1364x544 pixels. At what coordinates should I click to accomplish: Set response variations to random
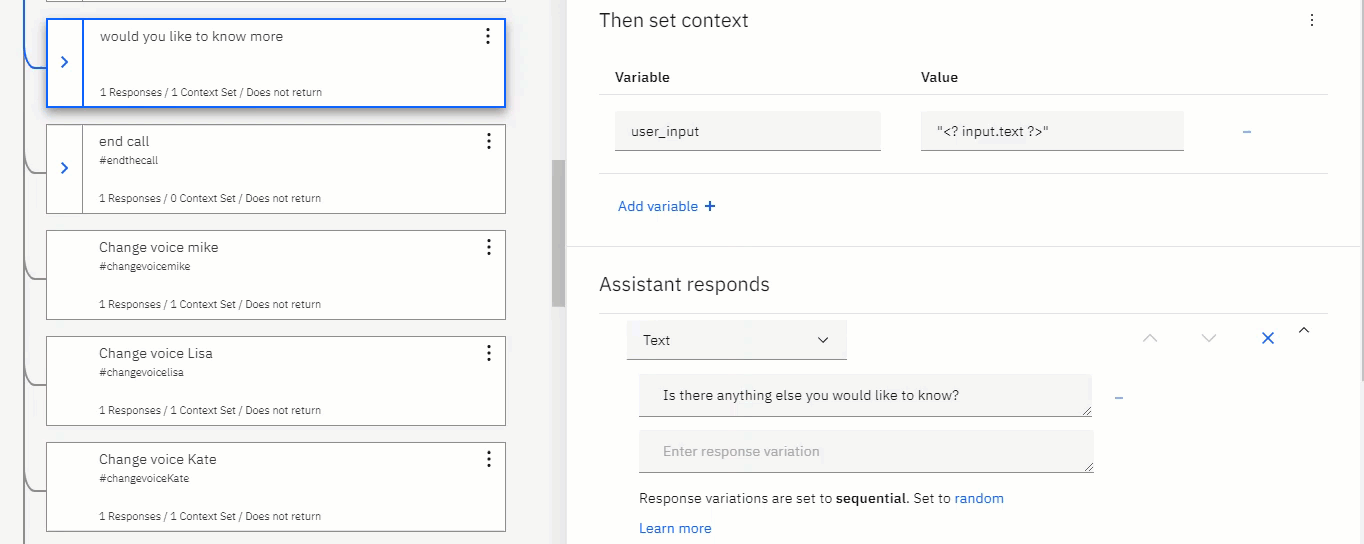point(978,498)
